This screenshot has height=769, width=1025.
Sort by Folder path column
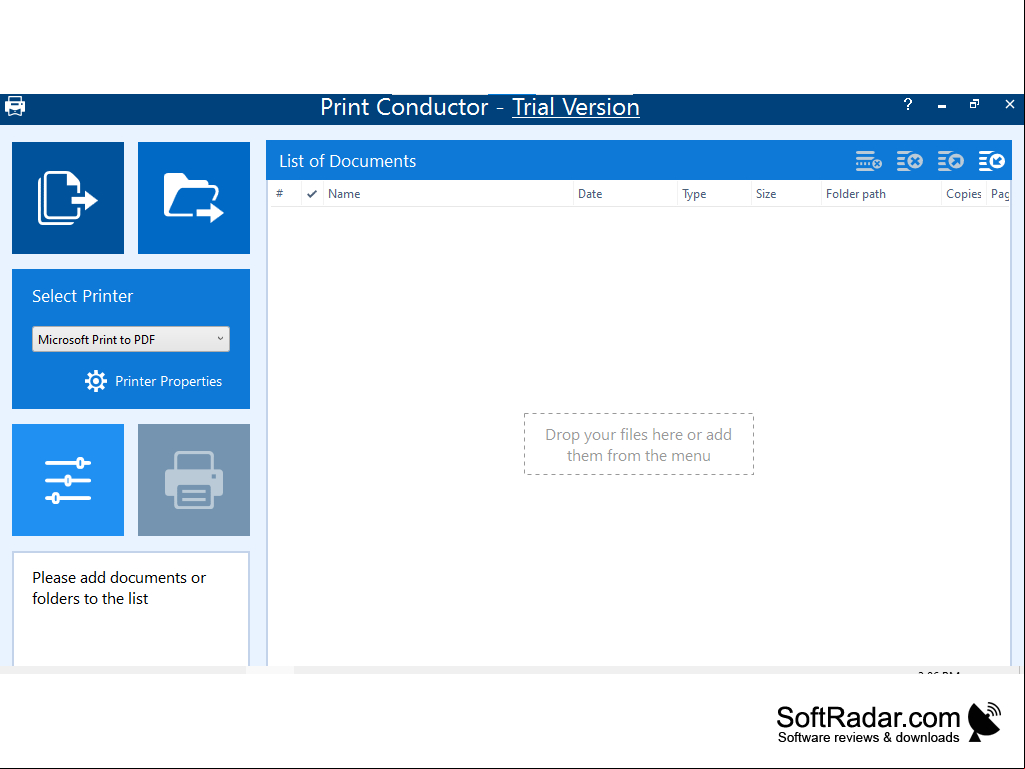pyautogui.click(x=881, y=194)
